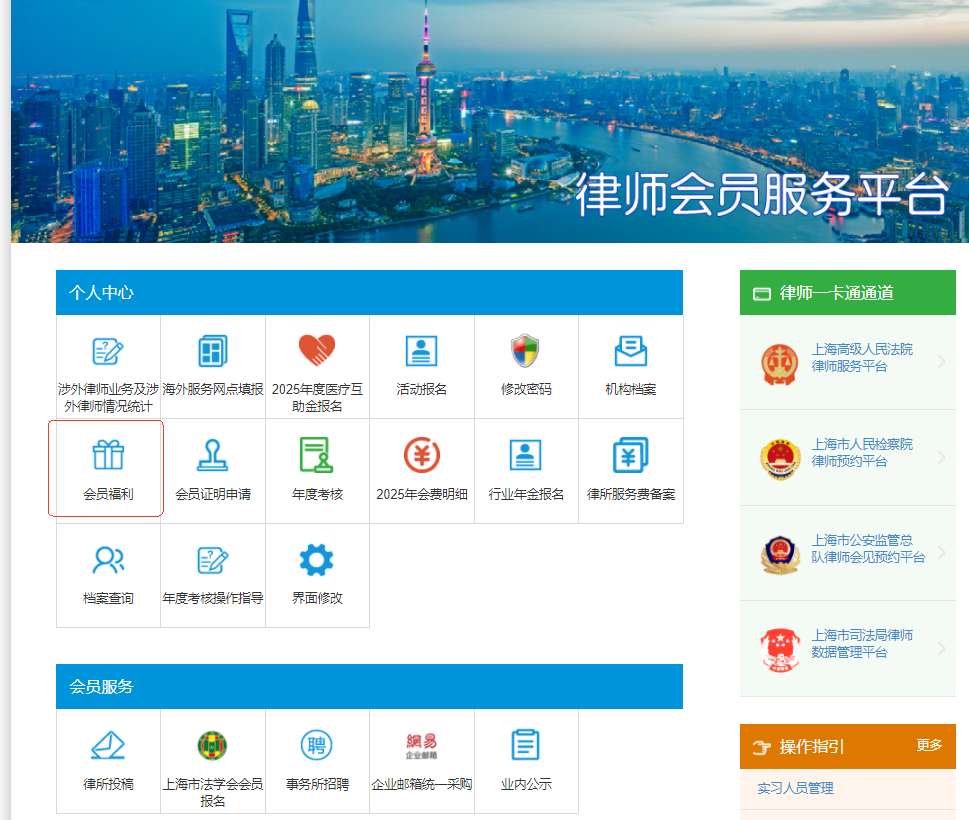969x820 pixels.
Task: Open 年度考核 annual review icon
Action: click(317, 455)
